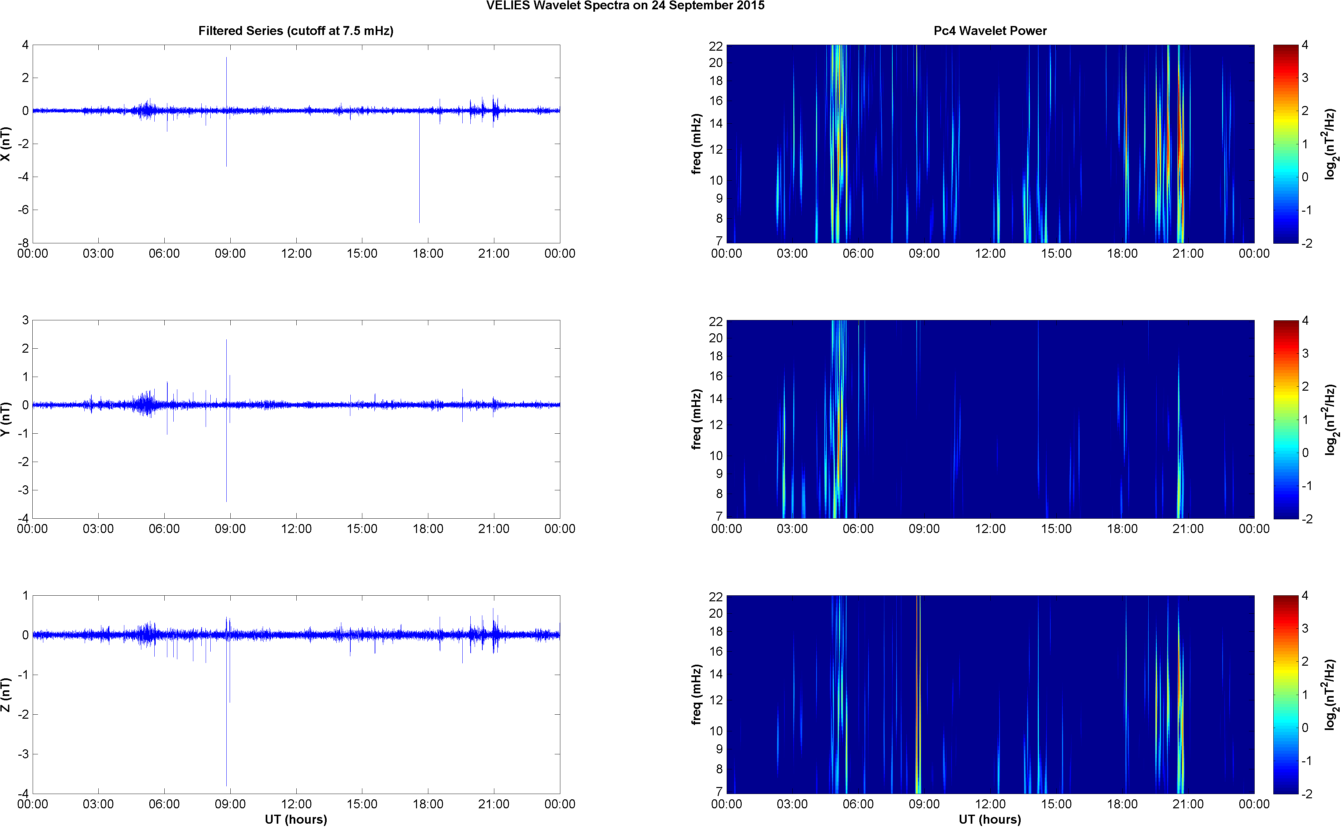
Task: Select the Filtered Series plot title
Action: 296,32
